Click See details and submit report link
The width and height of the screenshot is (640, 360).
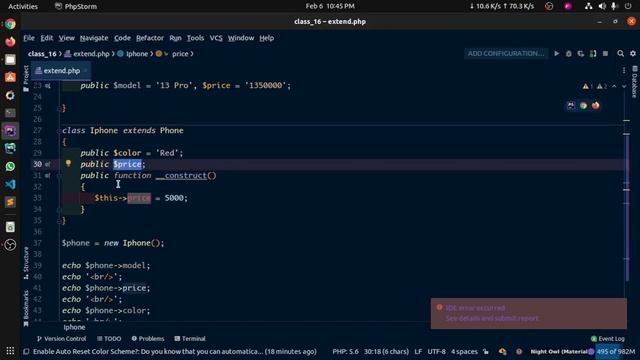(x=492, y=318)
